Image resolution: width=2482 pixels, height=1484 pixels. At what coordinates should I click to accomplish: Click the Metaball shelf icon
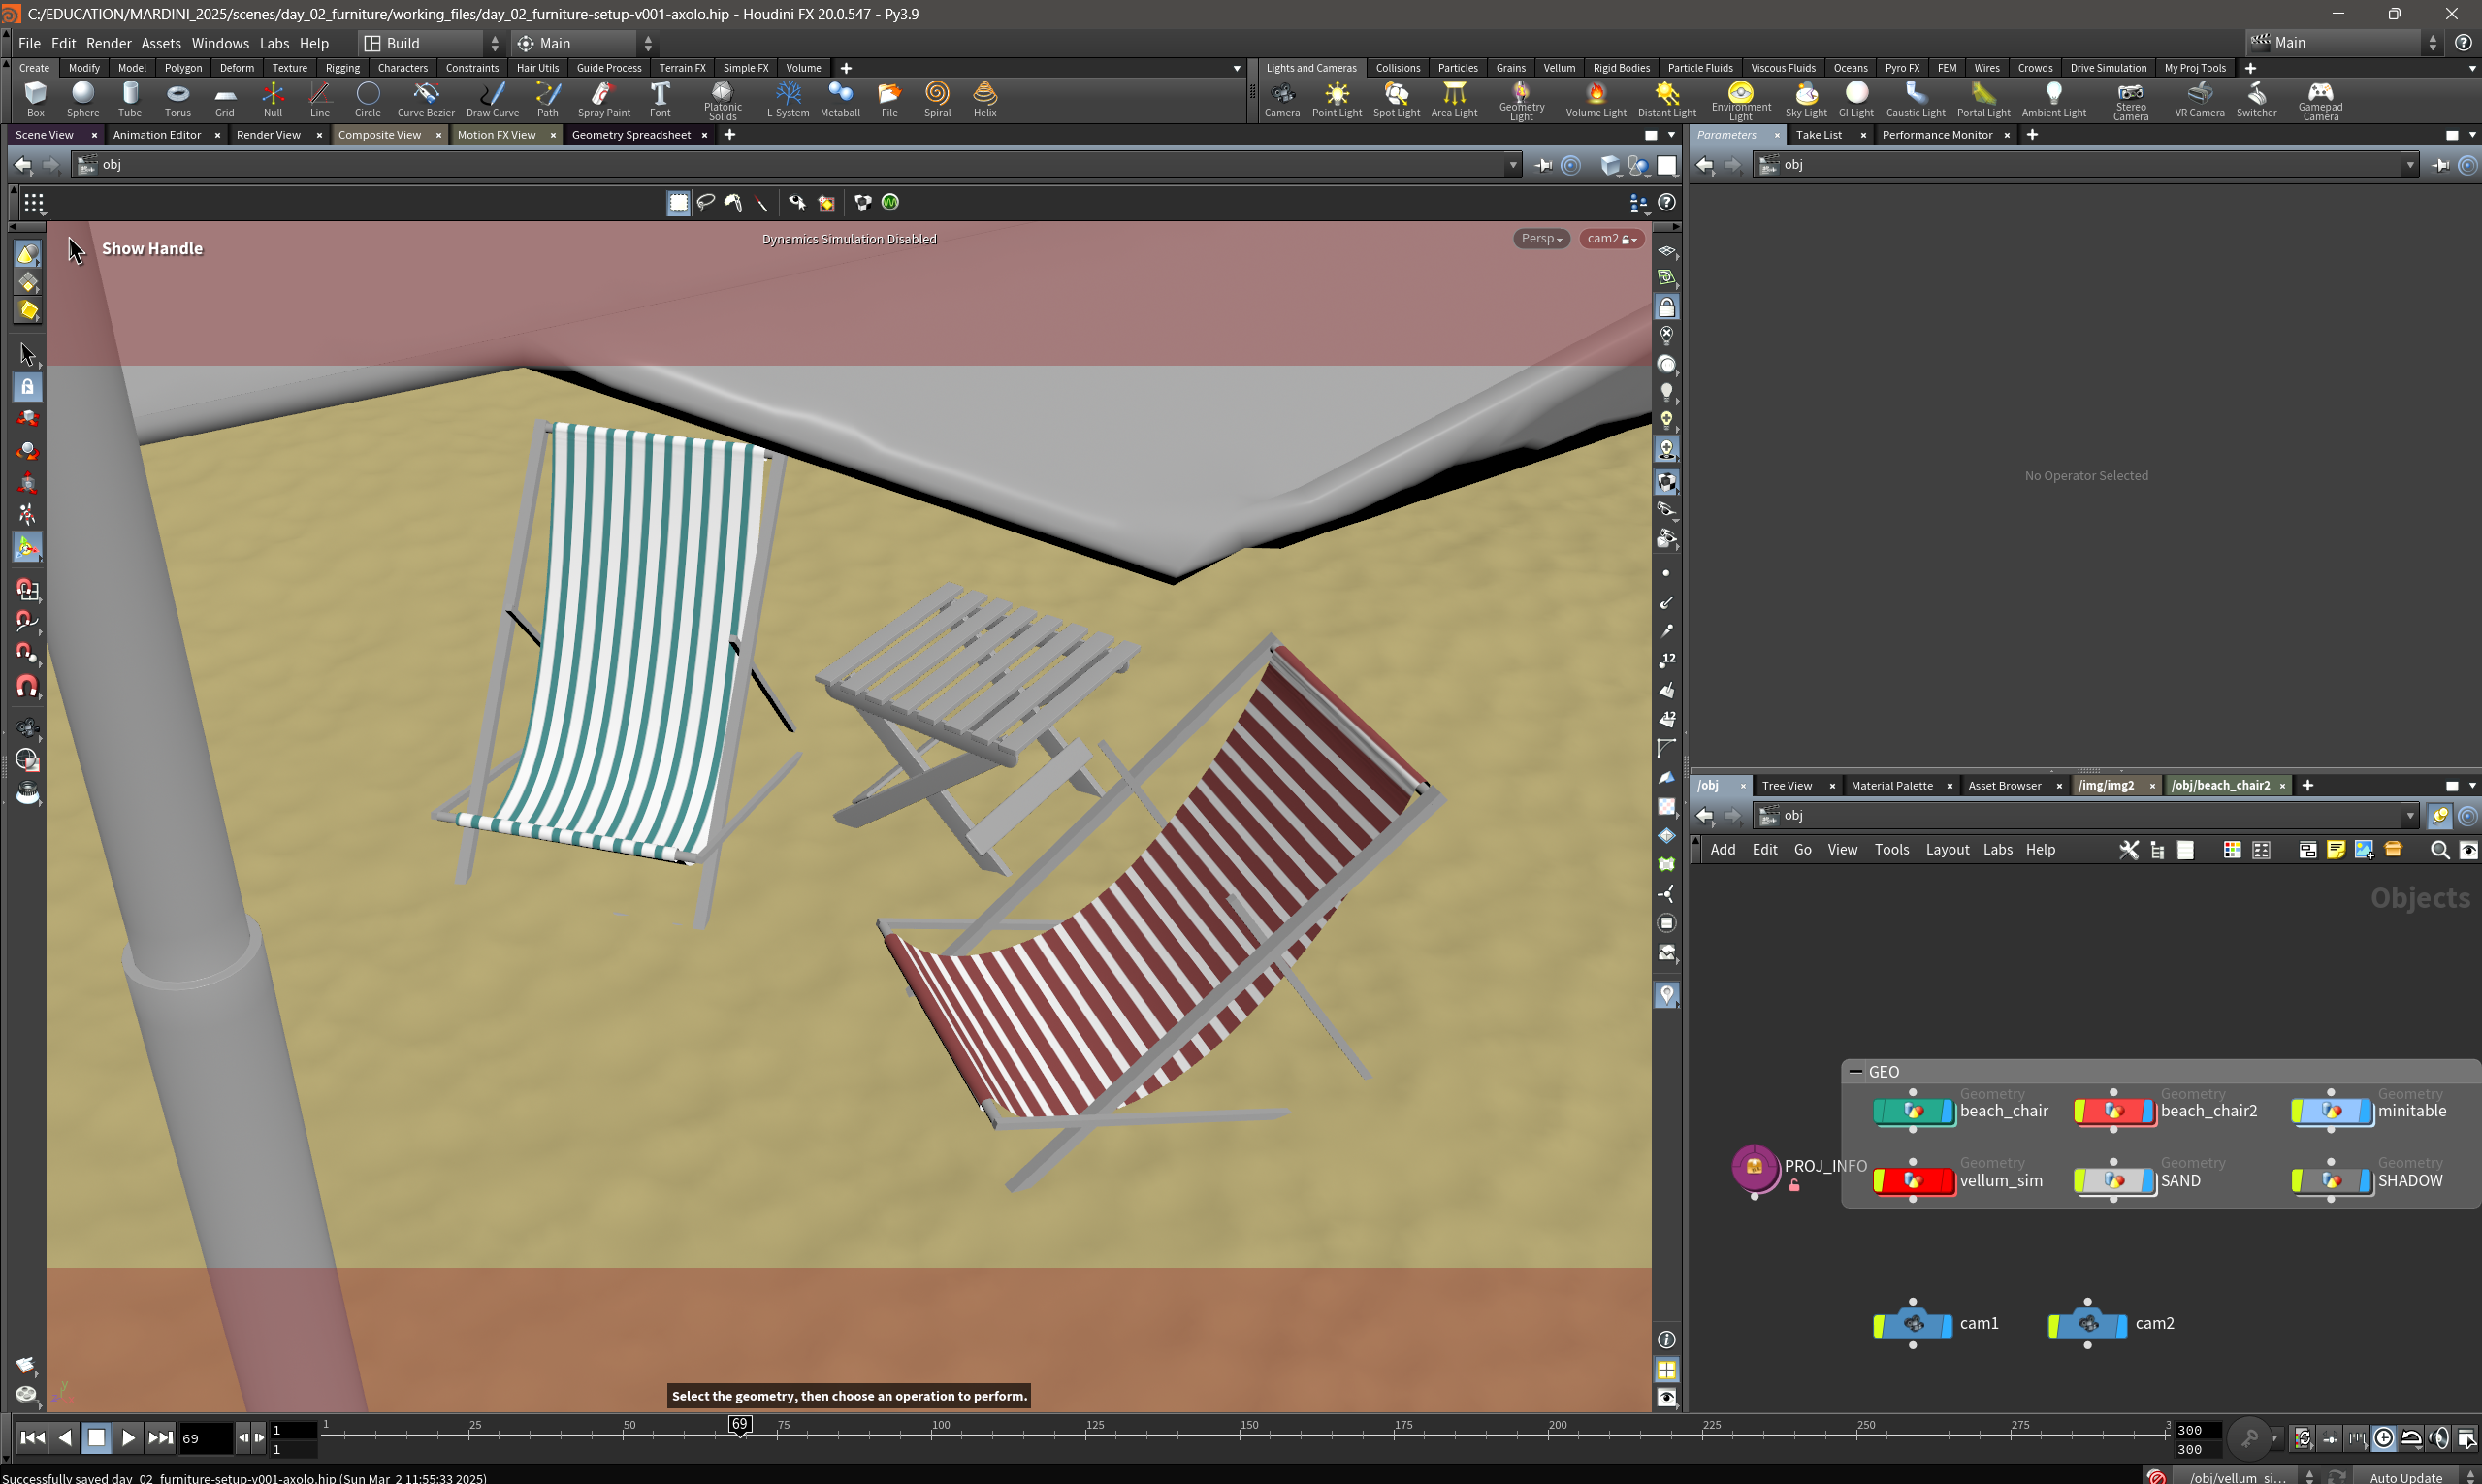[x=840, y=99]
